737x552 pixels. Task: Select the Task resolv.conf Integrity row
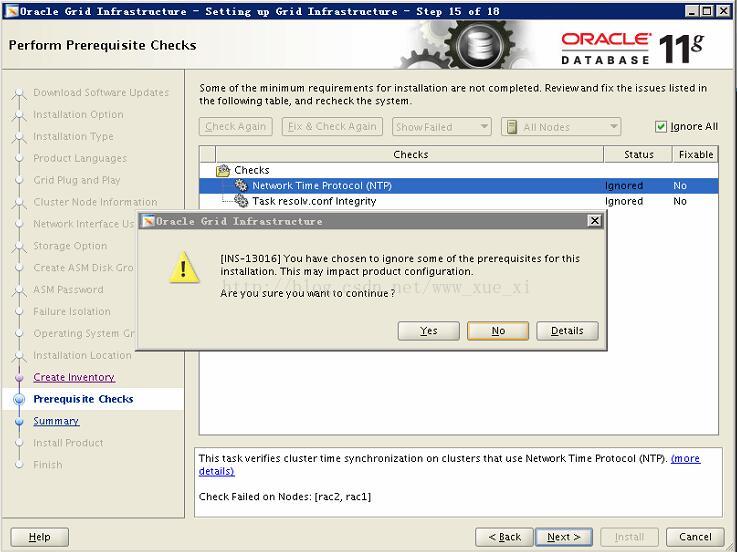tap(458, 201)
